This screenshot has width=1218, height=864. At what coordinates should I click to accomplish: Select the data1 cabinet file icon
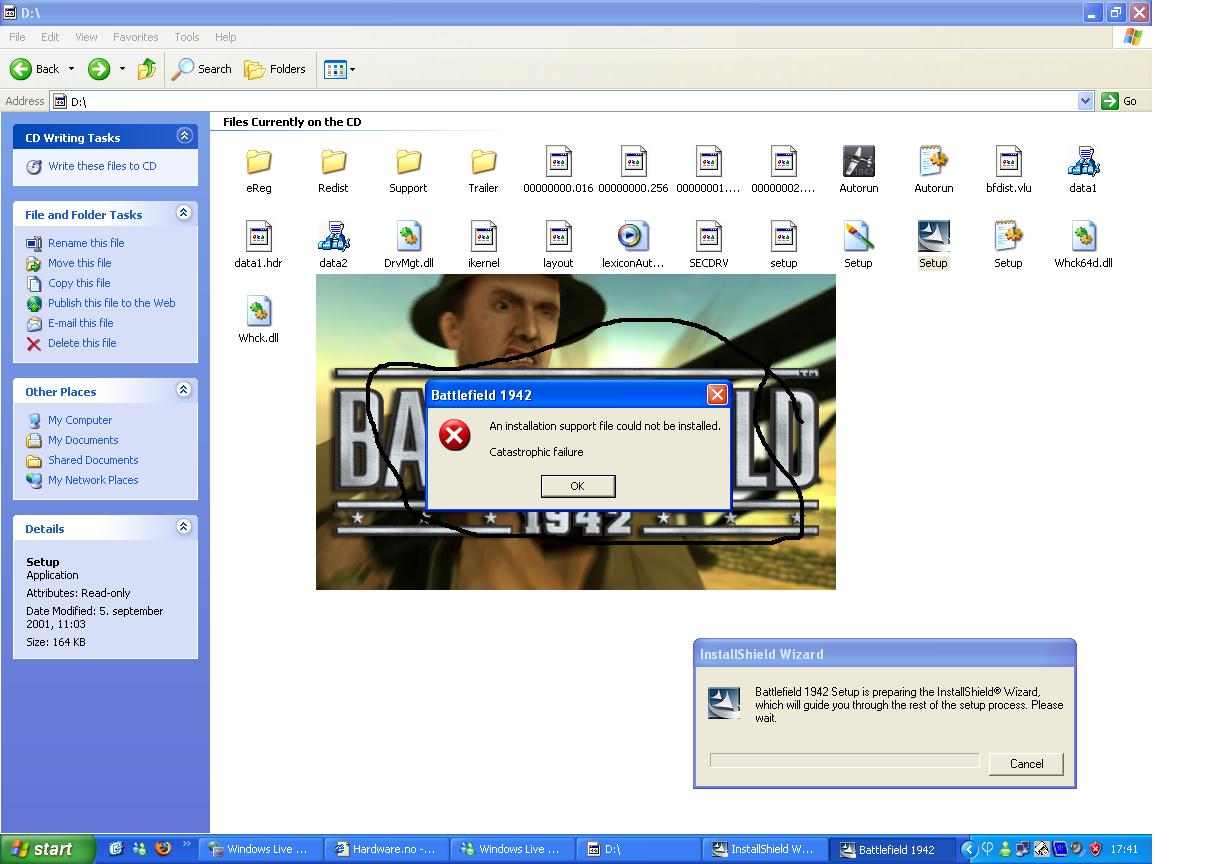tap(1083, 161)
